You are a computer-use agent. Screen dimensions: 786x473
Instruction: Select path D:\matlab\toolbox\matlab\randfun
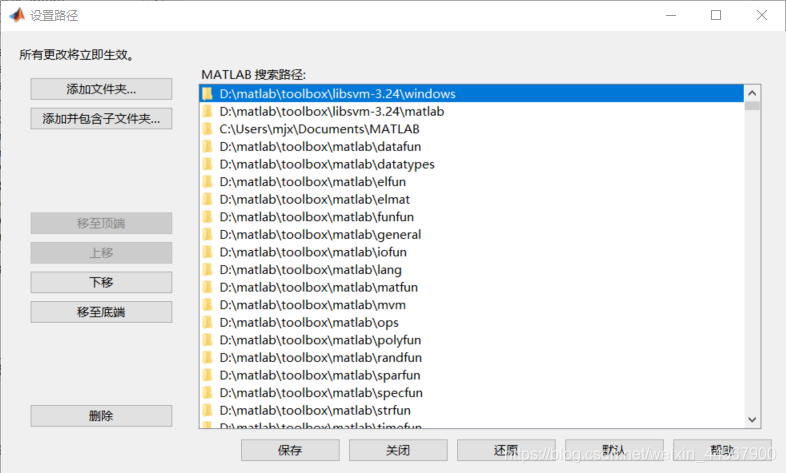[472, 357]
